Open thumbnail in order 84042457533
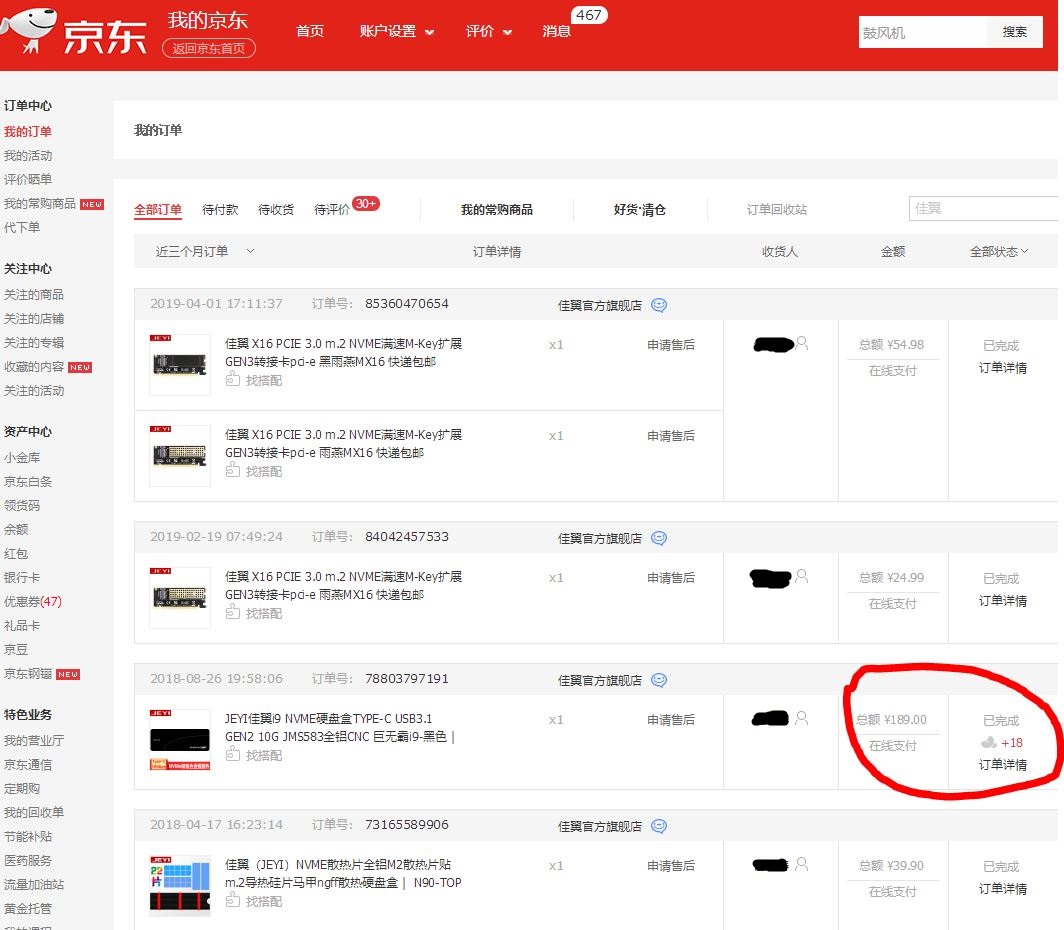The width and height of the screenshot is (1064, 930). click(180, 598)
